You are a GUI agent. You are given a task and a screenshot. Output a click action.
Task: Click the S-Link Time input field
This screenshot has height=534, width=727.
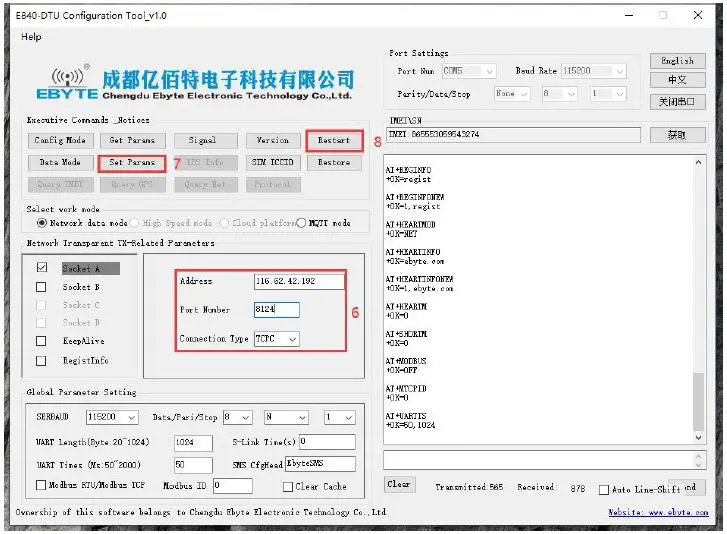(x=327, y=442)
